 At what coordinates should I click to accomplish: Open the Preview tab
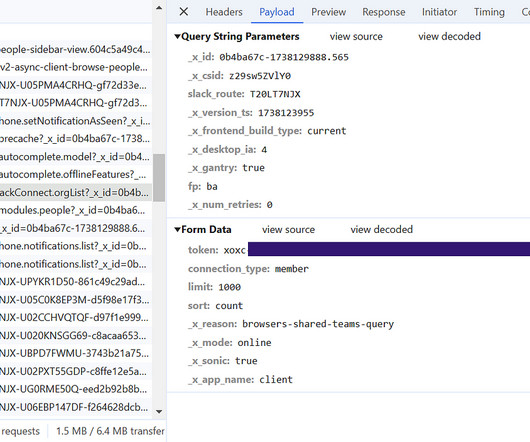(x=329, y=12)
